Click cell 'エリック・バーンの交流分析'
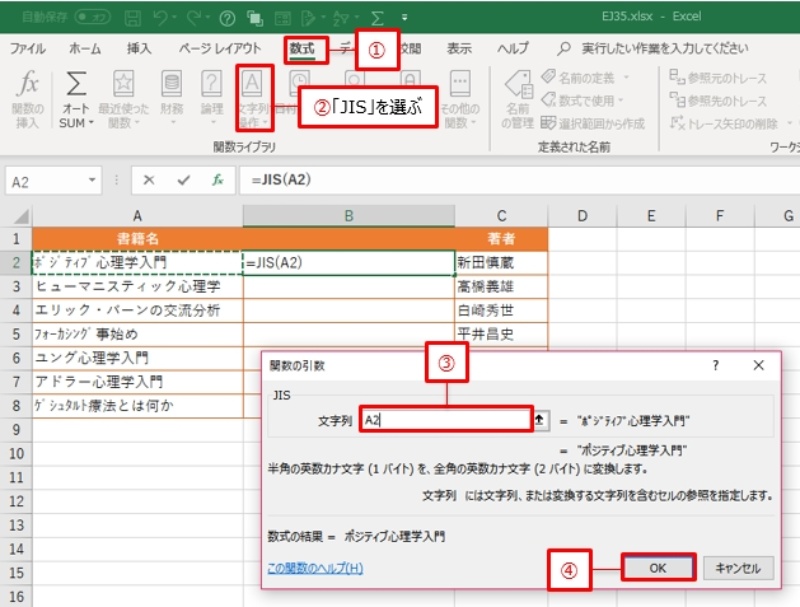 (138, 310)
